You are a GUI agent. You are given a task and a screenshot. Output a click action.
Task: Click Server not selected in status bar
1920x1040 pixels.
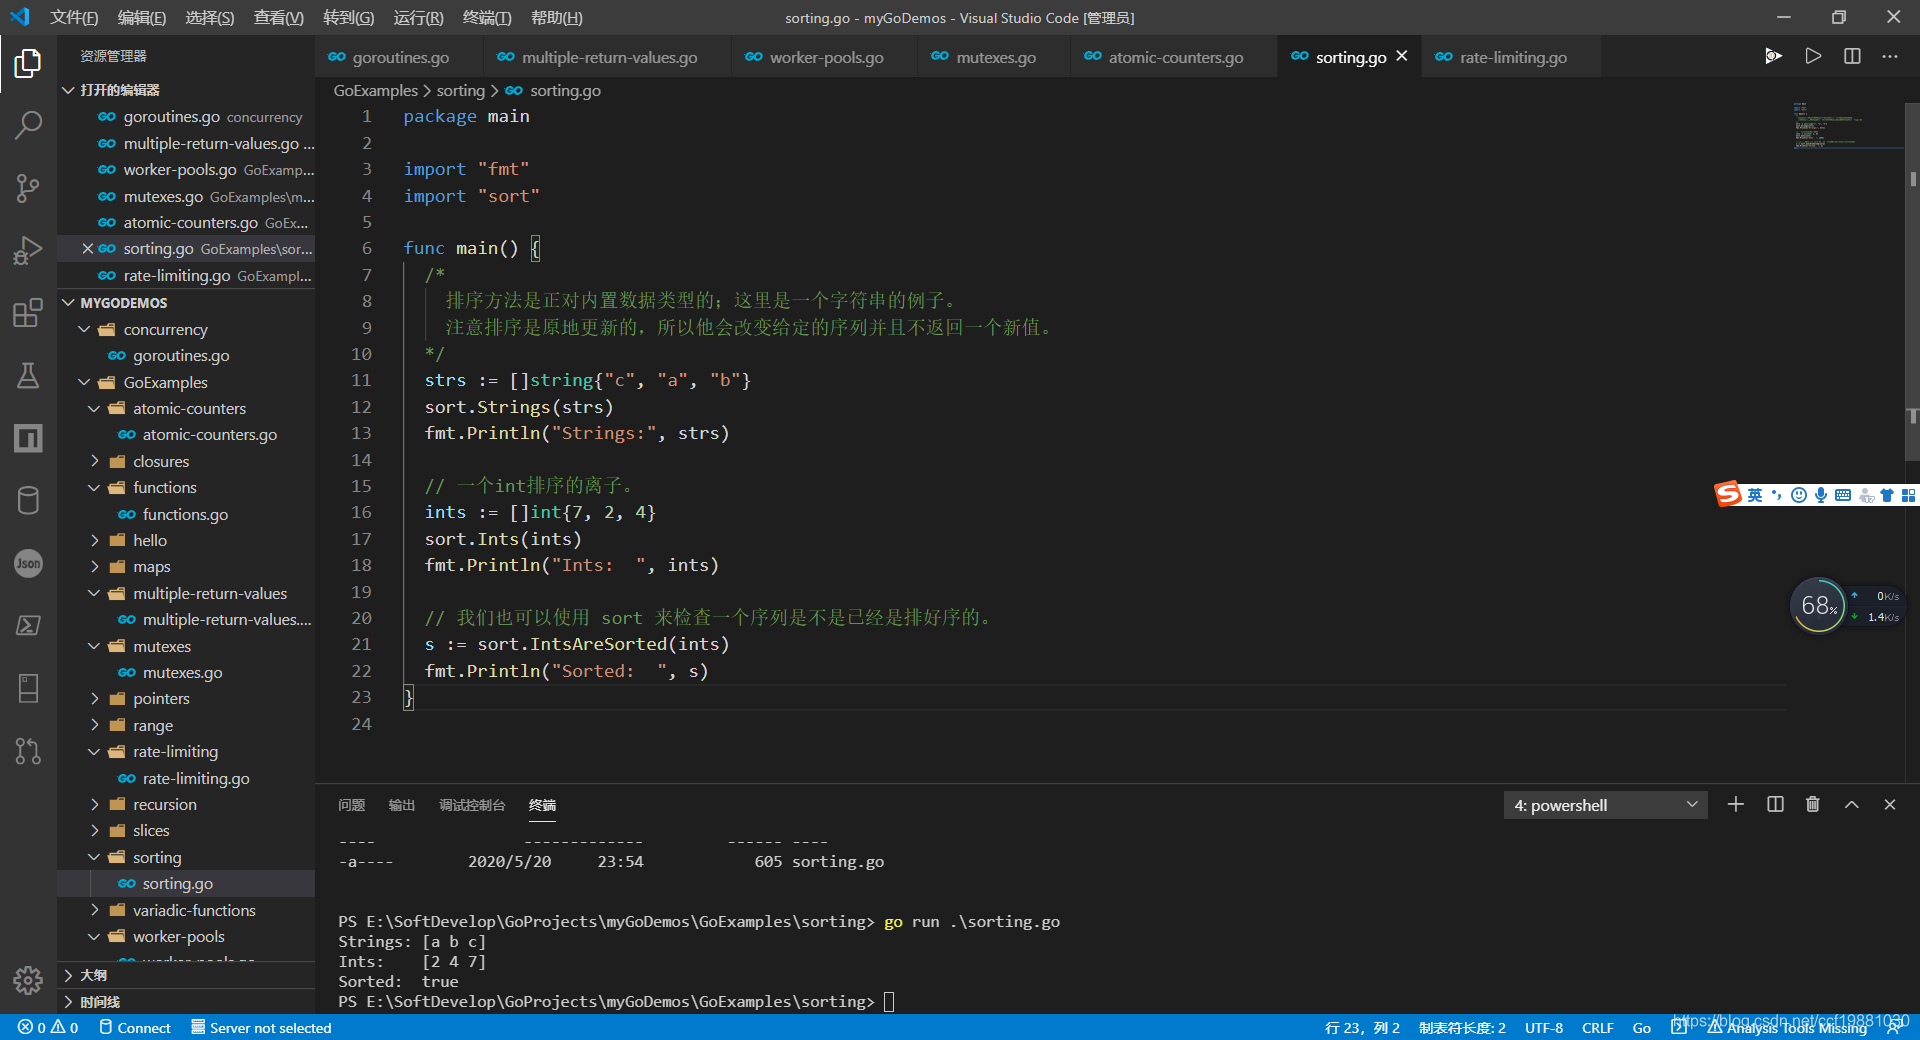(x=261, y=1027)
